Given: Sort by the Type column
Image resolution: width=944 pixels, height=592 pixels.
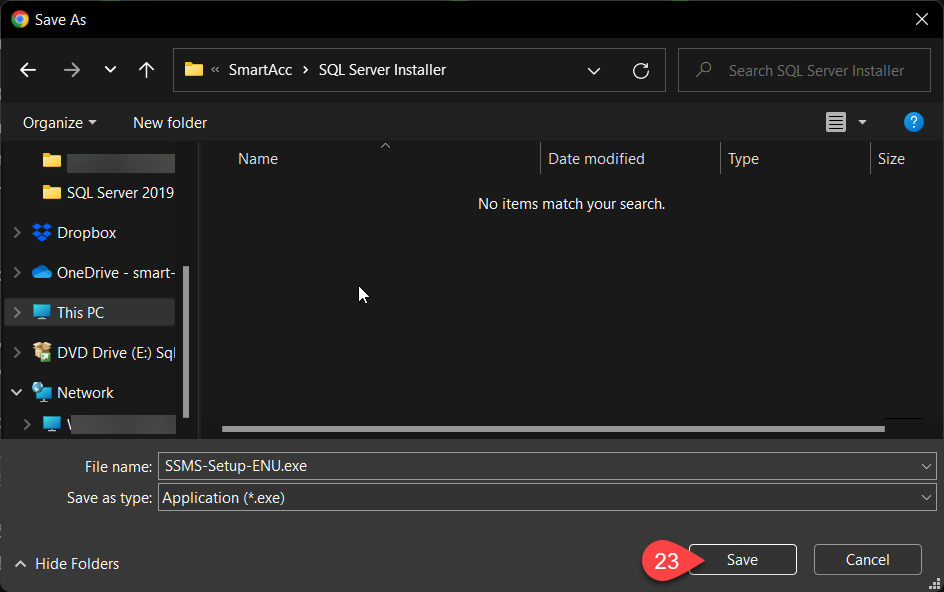Looking at the screenshot, I should (x=743, y=159).
